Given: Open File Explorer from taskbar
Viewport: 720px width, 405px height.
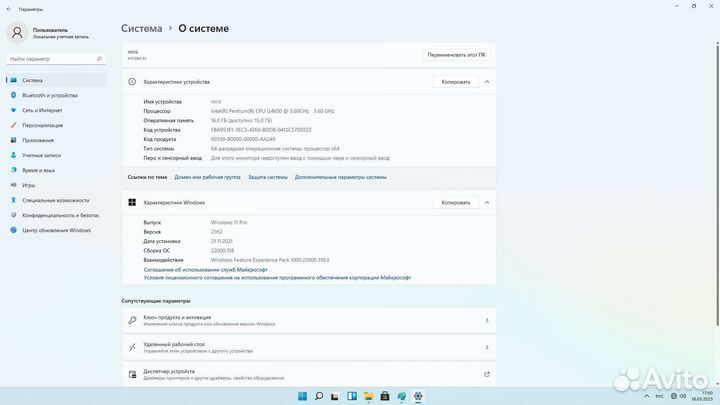Looking at the screenshot, I should pos(368,396).
